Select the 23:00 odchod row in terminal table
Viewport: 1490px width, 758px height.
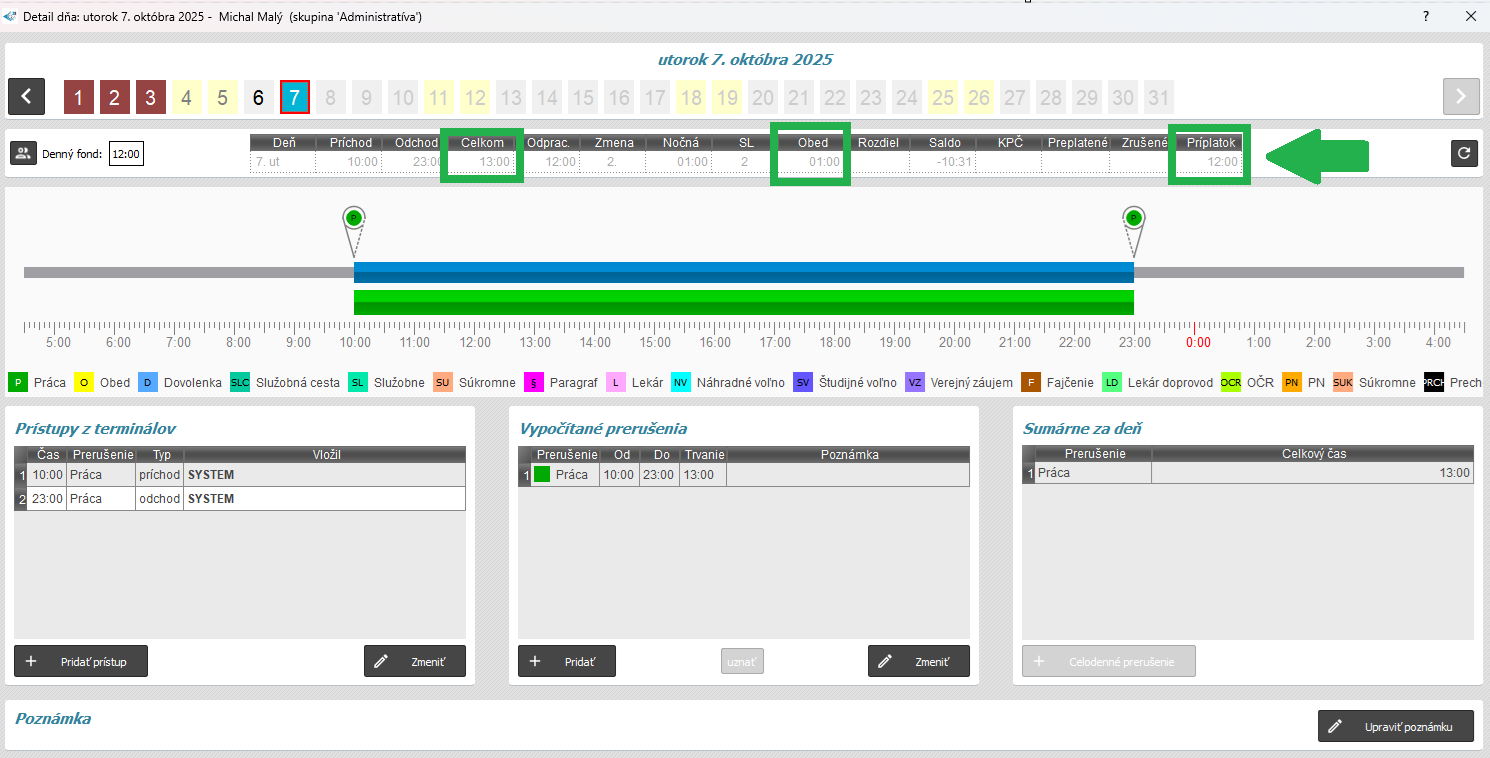(x=240, y=498)
